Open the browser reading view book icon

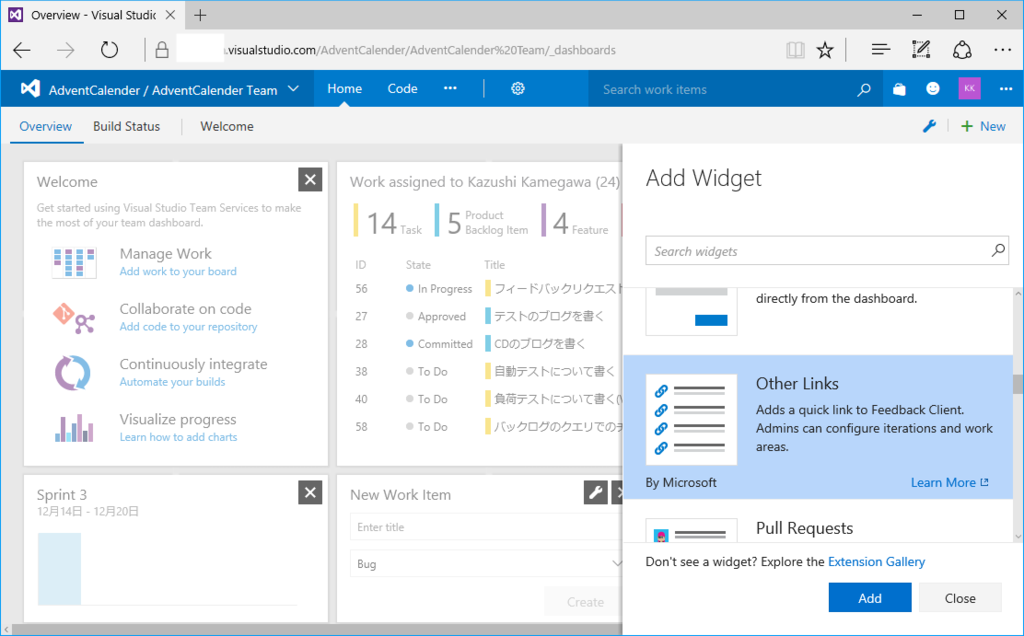click(795, 50)
